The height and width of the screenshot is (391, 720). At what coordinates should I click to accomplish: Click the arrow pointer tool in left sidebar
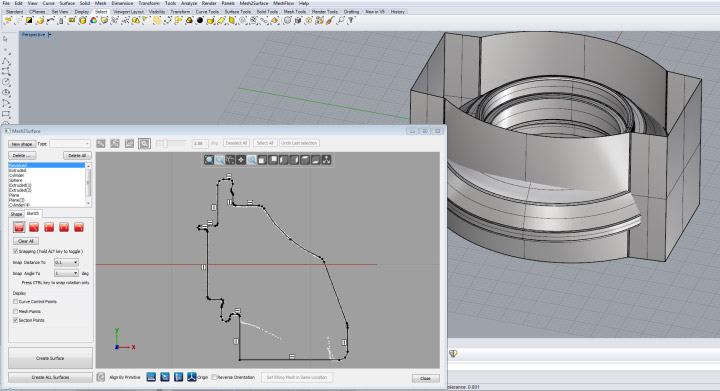click(6, 39)
